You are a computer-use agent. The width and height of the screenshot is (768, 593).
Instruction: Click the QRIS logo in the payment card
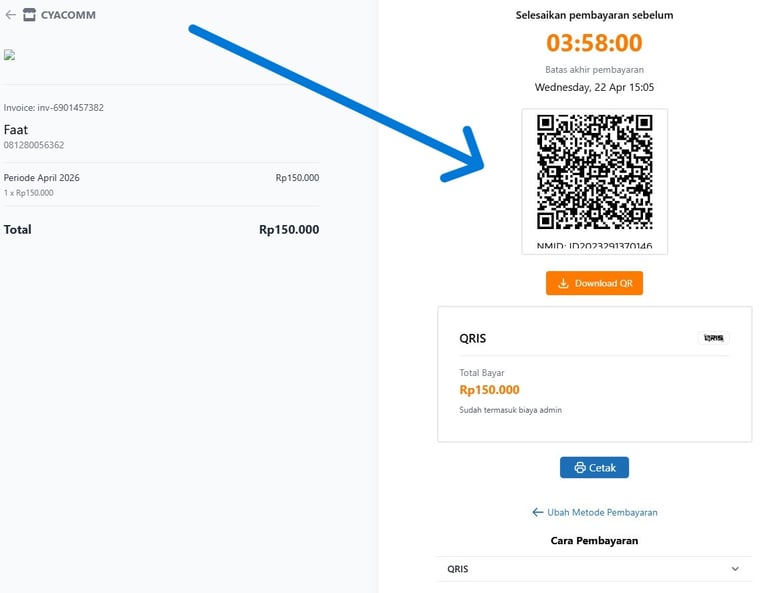(x=713, y=338)
